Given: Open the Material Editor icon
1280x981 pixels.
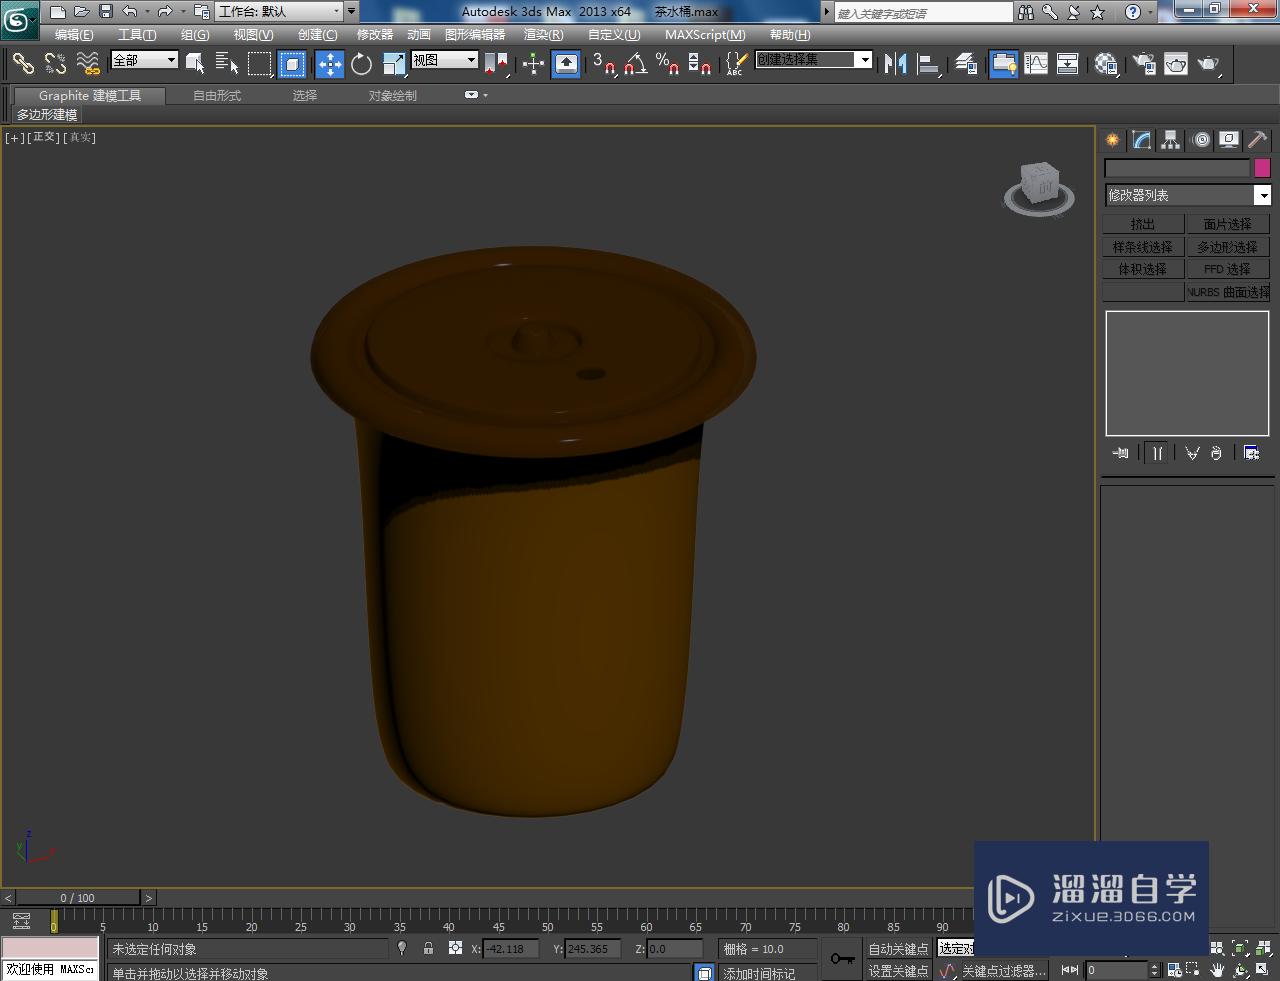Looking at the screenshot, I should [1105, 64].
